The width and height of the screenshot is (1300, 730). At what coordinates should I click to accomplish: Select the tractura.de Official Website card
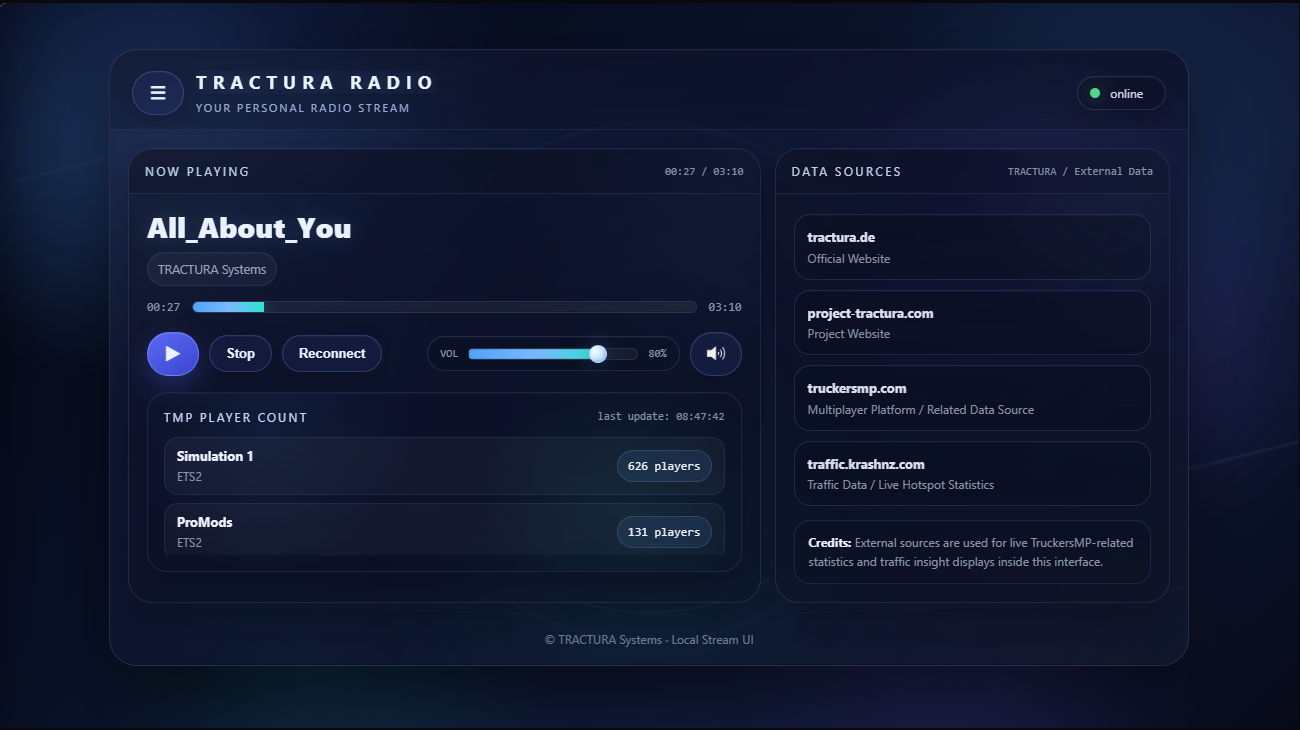click(x=971, y=247)
